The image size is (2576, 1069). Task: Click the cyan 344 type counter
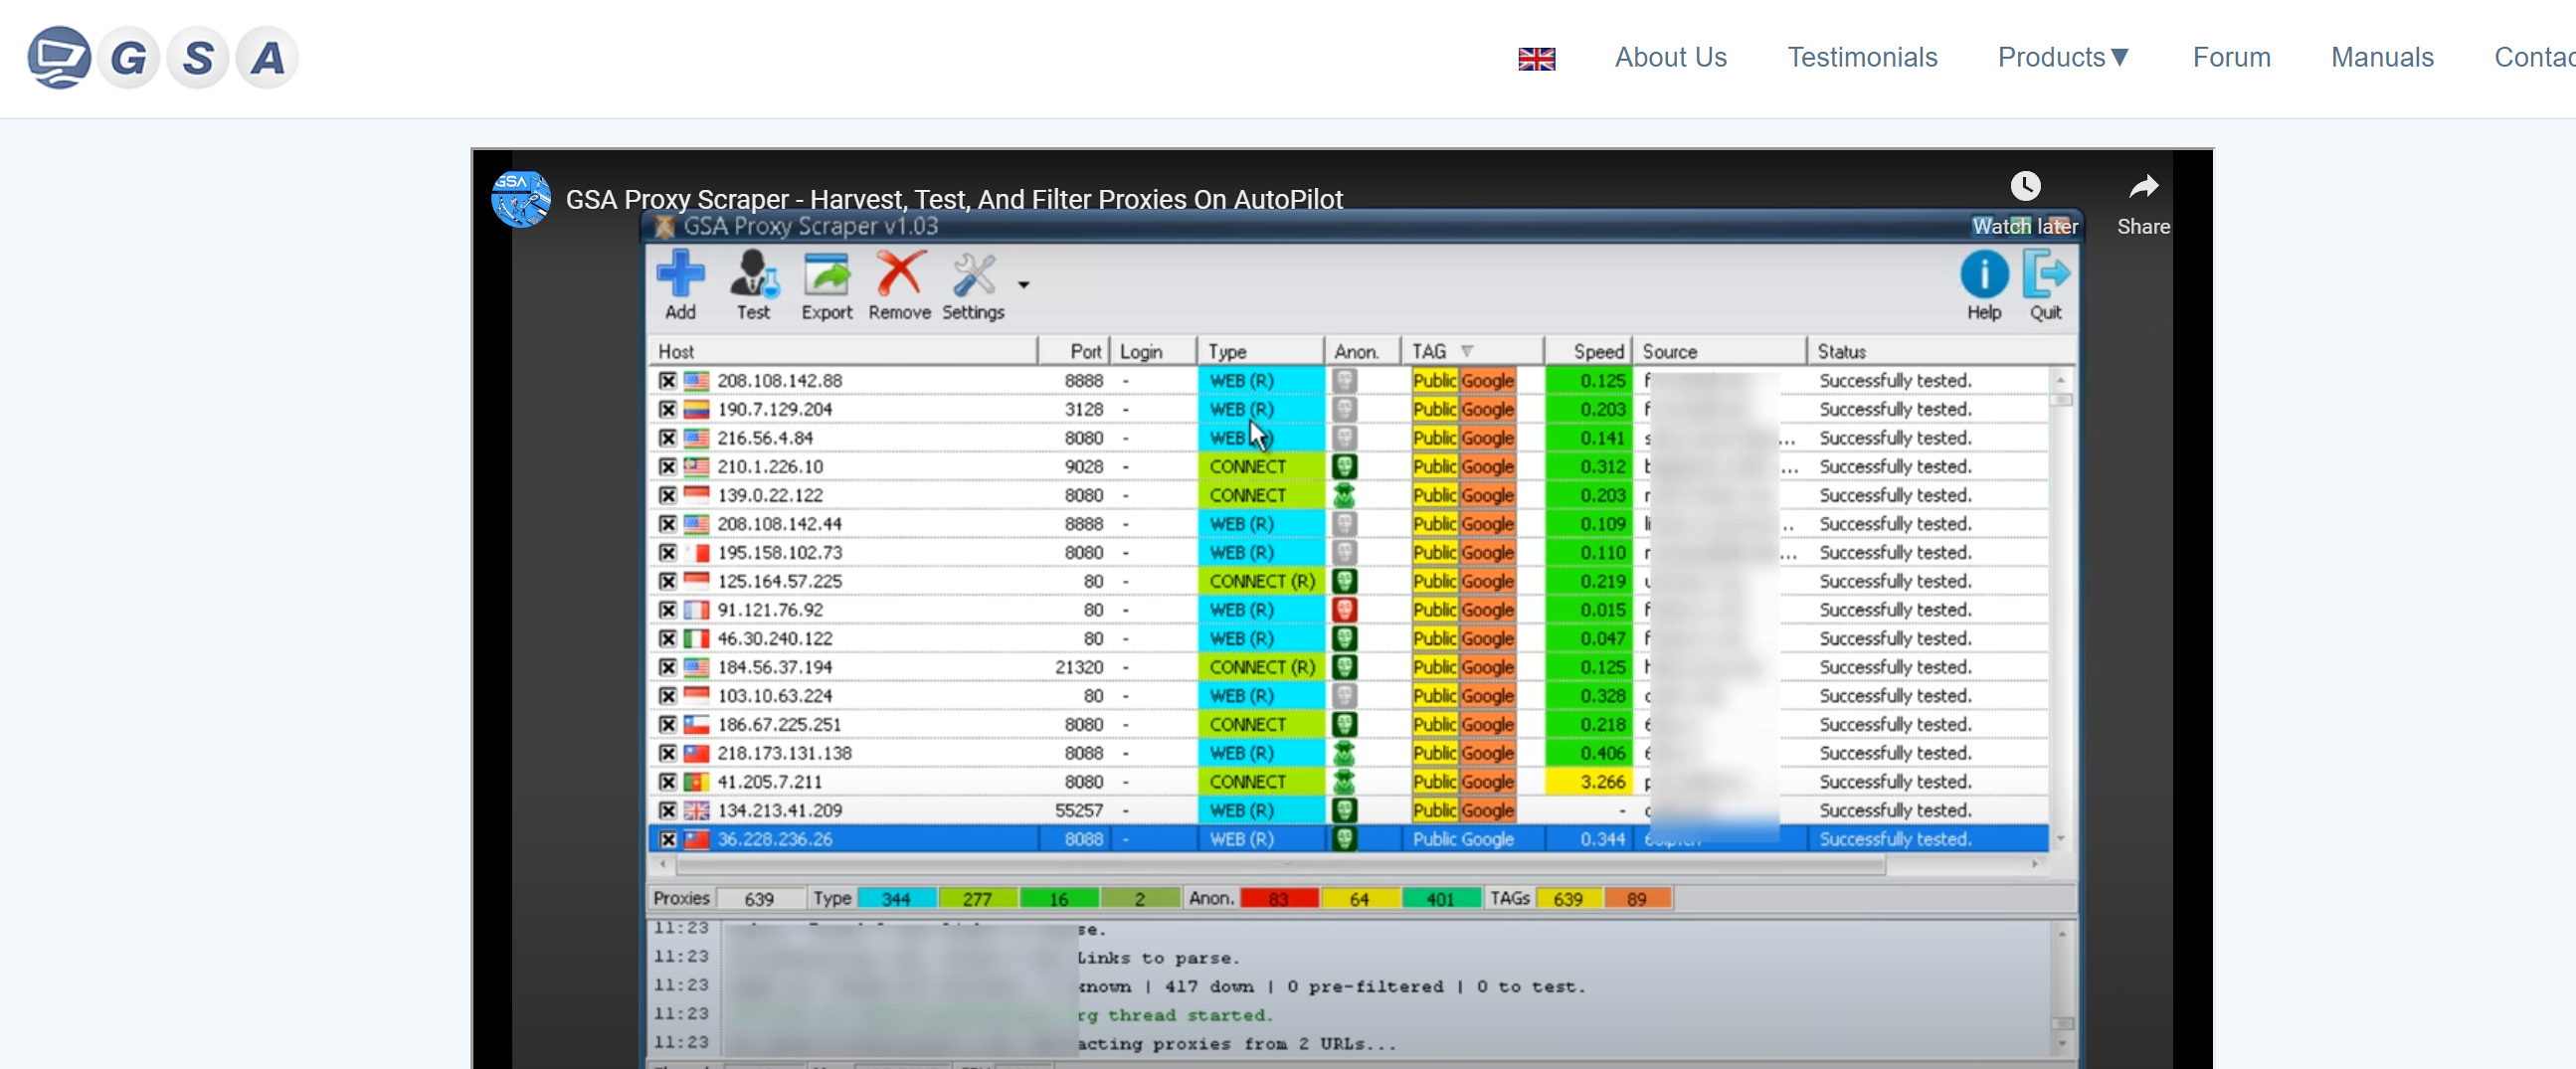[896, 898]
